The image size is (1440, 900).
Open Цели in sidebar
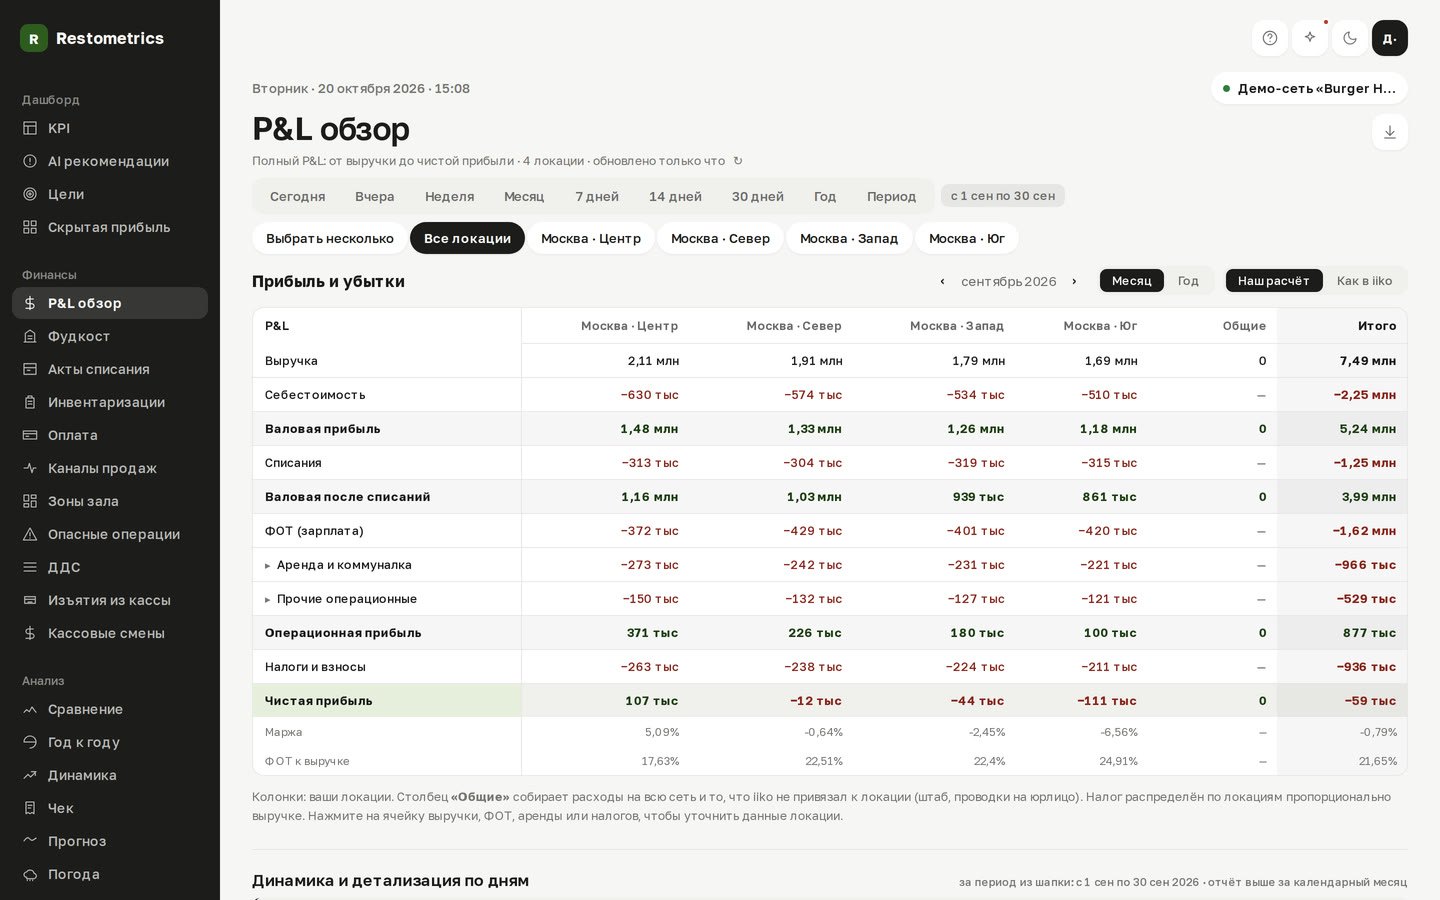(110, 194)
